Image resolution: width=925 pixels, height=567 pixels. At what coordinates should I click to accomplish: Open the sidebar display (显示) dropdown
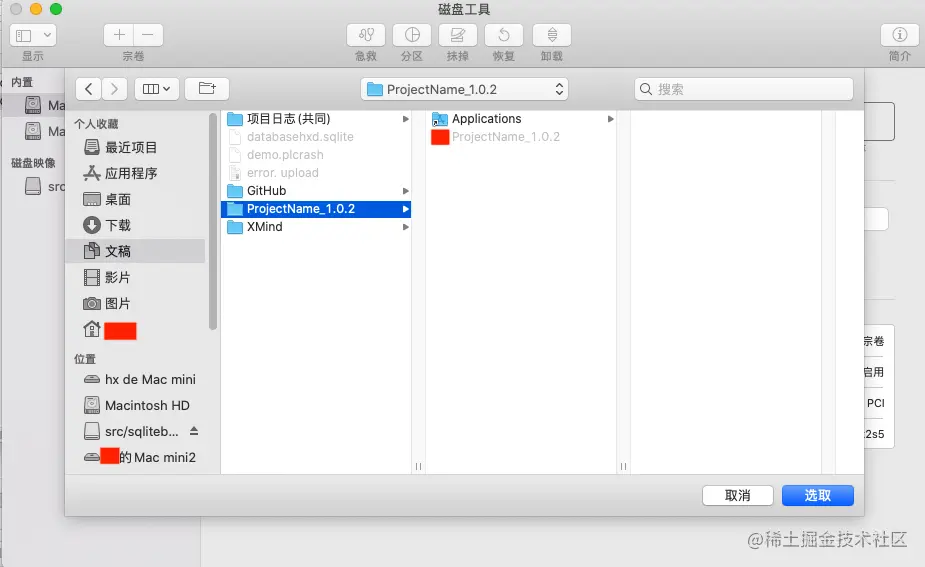coord(33,35)
